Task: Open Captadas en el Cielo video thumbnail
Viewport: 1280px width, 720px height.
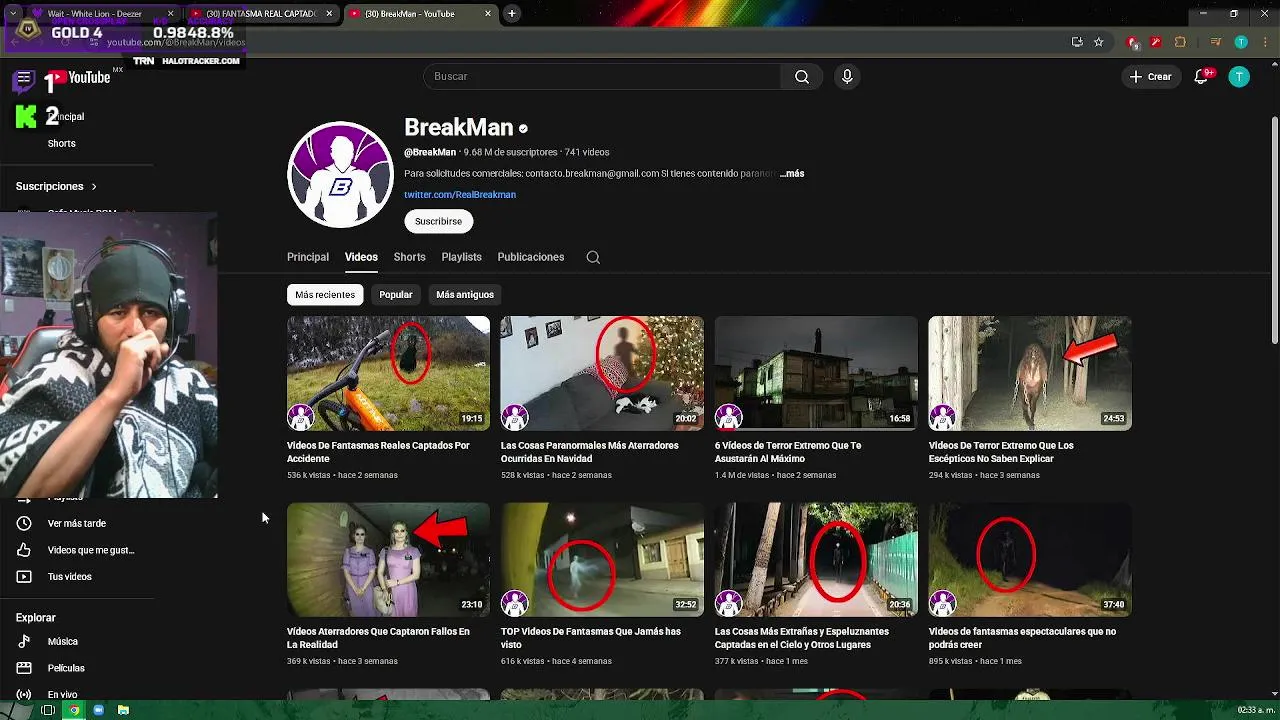Action: [816, 560]
